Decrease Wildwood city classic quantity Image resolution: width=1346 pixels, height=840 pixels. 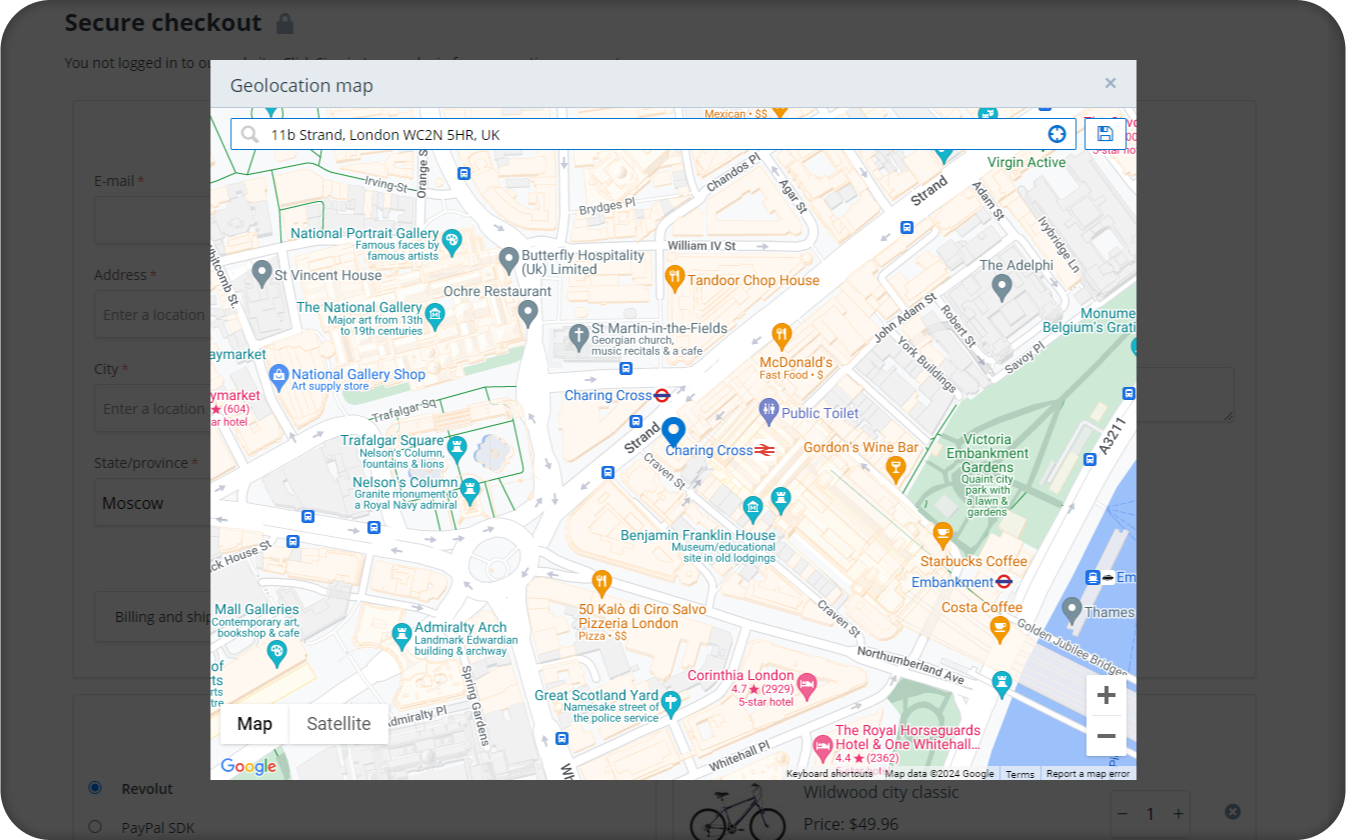point(1123,814)
